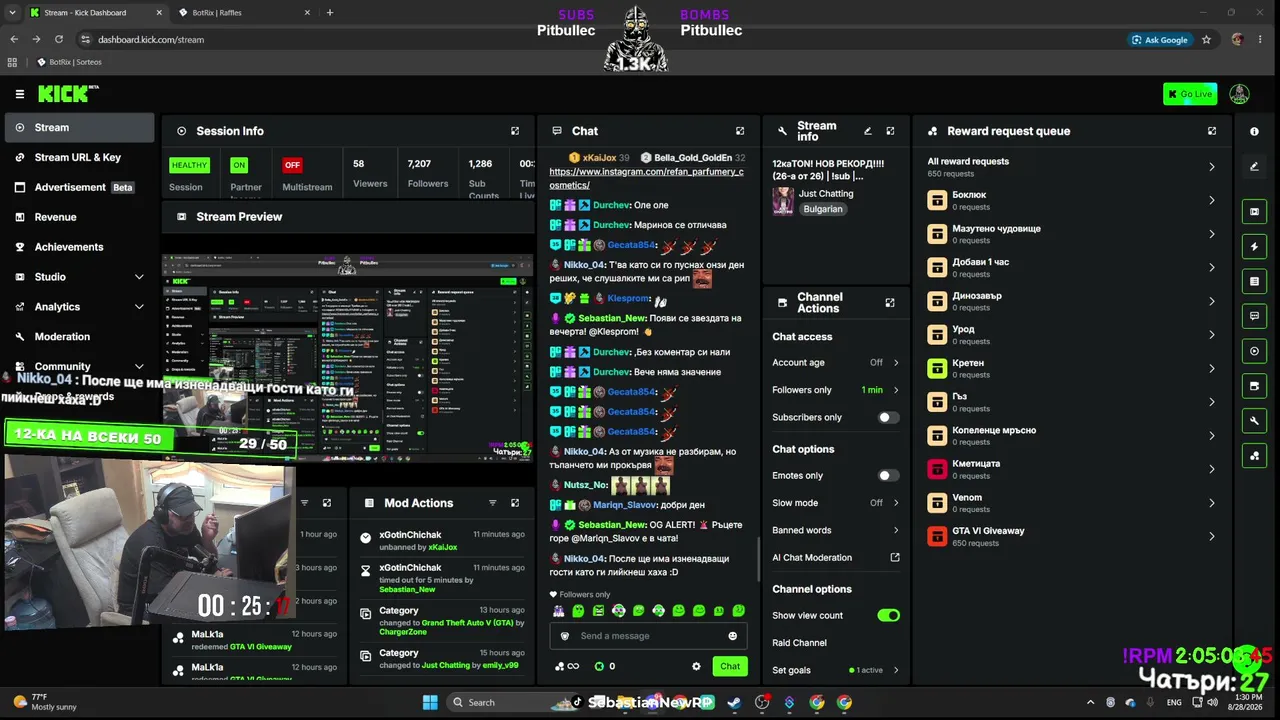
Task: Open the weather widget on the taskbar
Action: [45, 702]
